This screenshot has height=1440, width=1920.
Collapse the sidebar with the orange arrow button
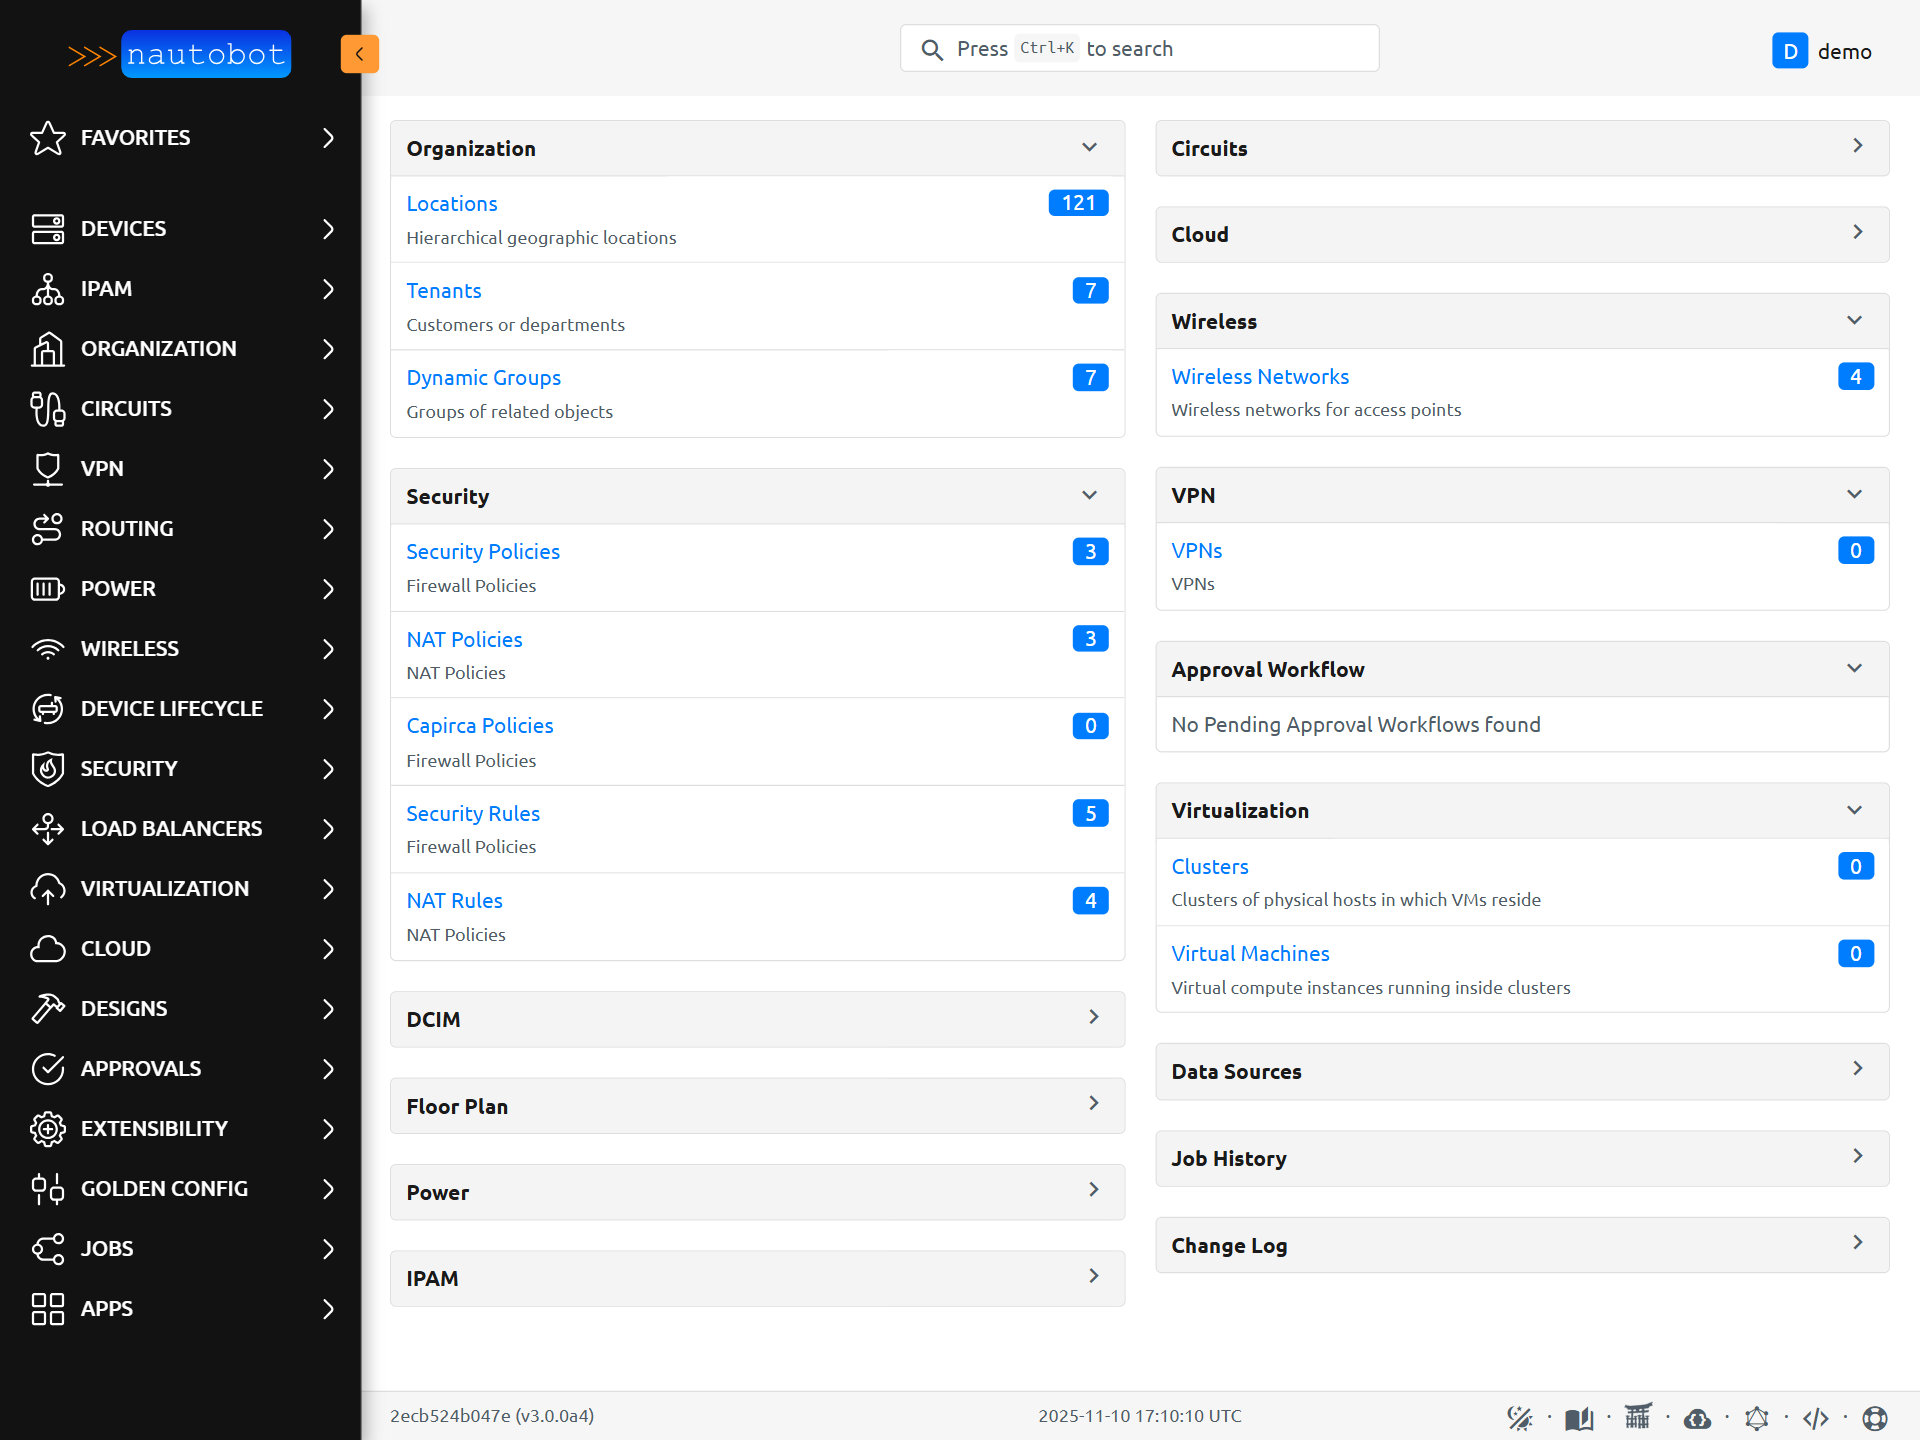click(x=359, y=54)
